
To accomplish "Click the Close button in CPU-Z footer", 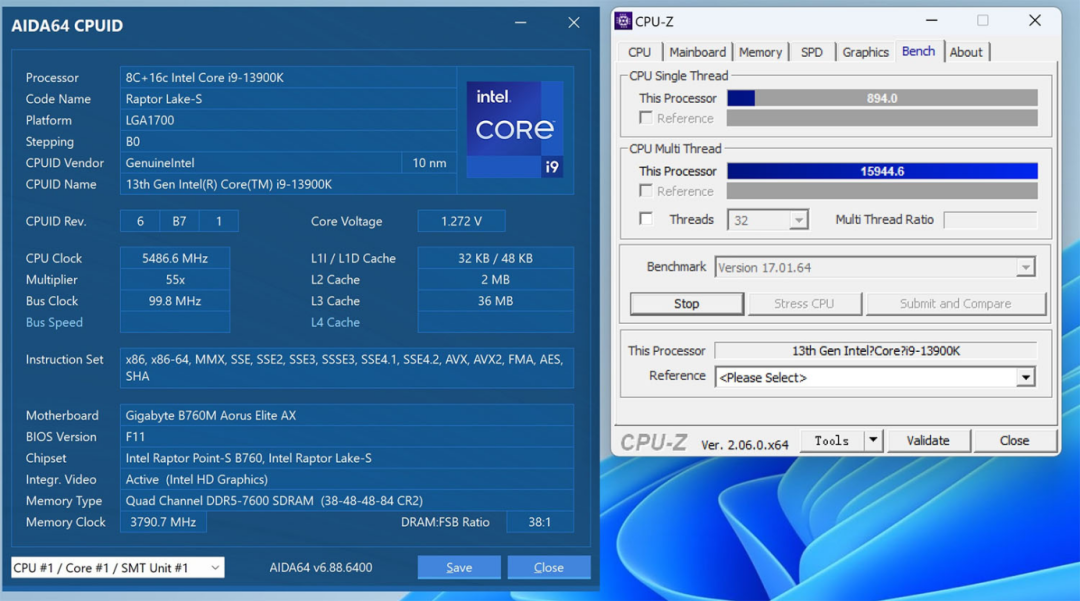I will tap(1014, 440).
